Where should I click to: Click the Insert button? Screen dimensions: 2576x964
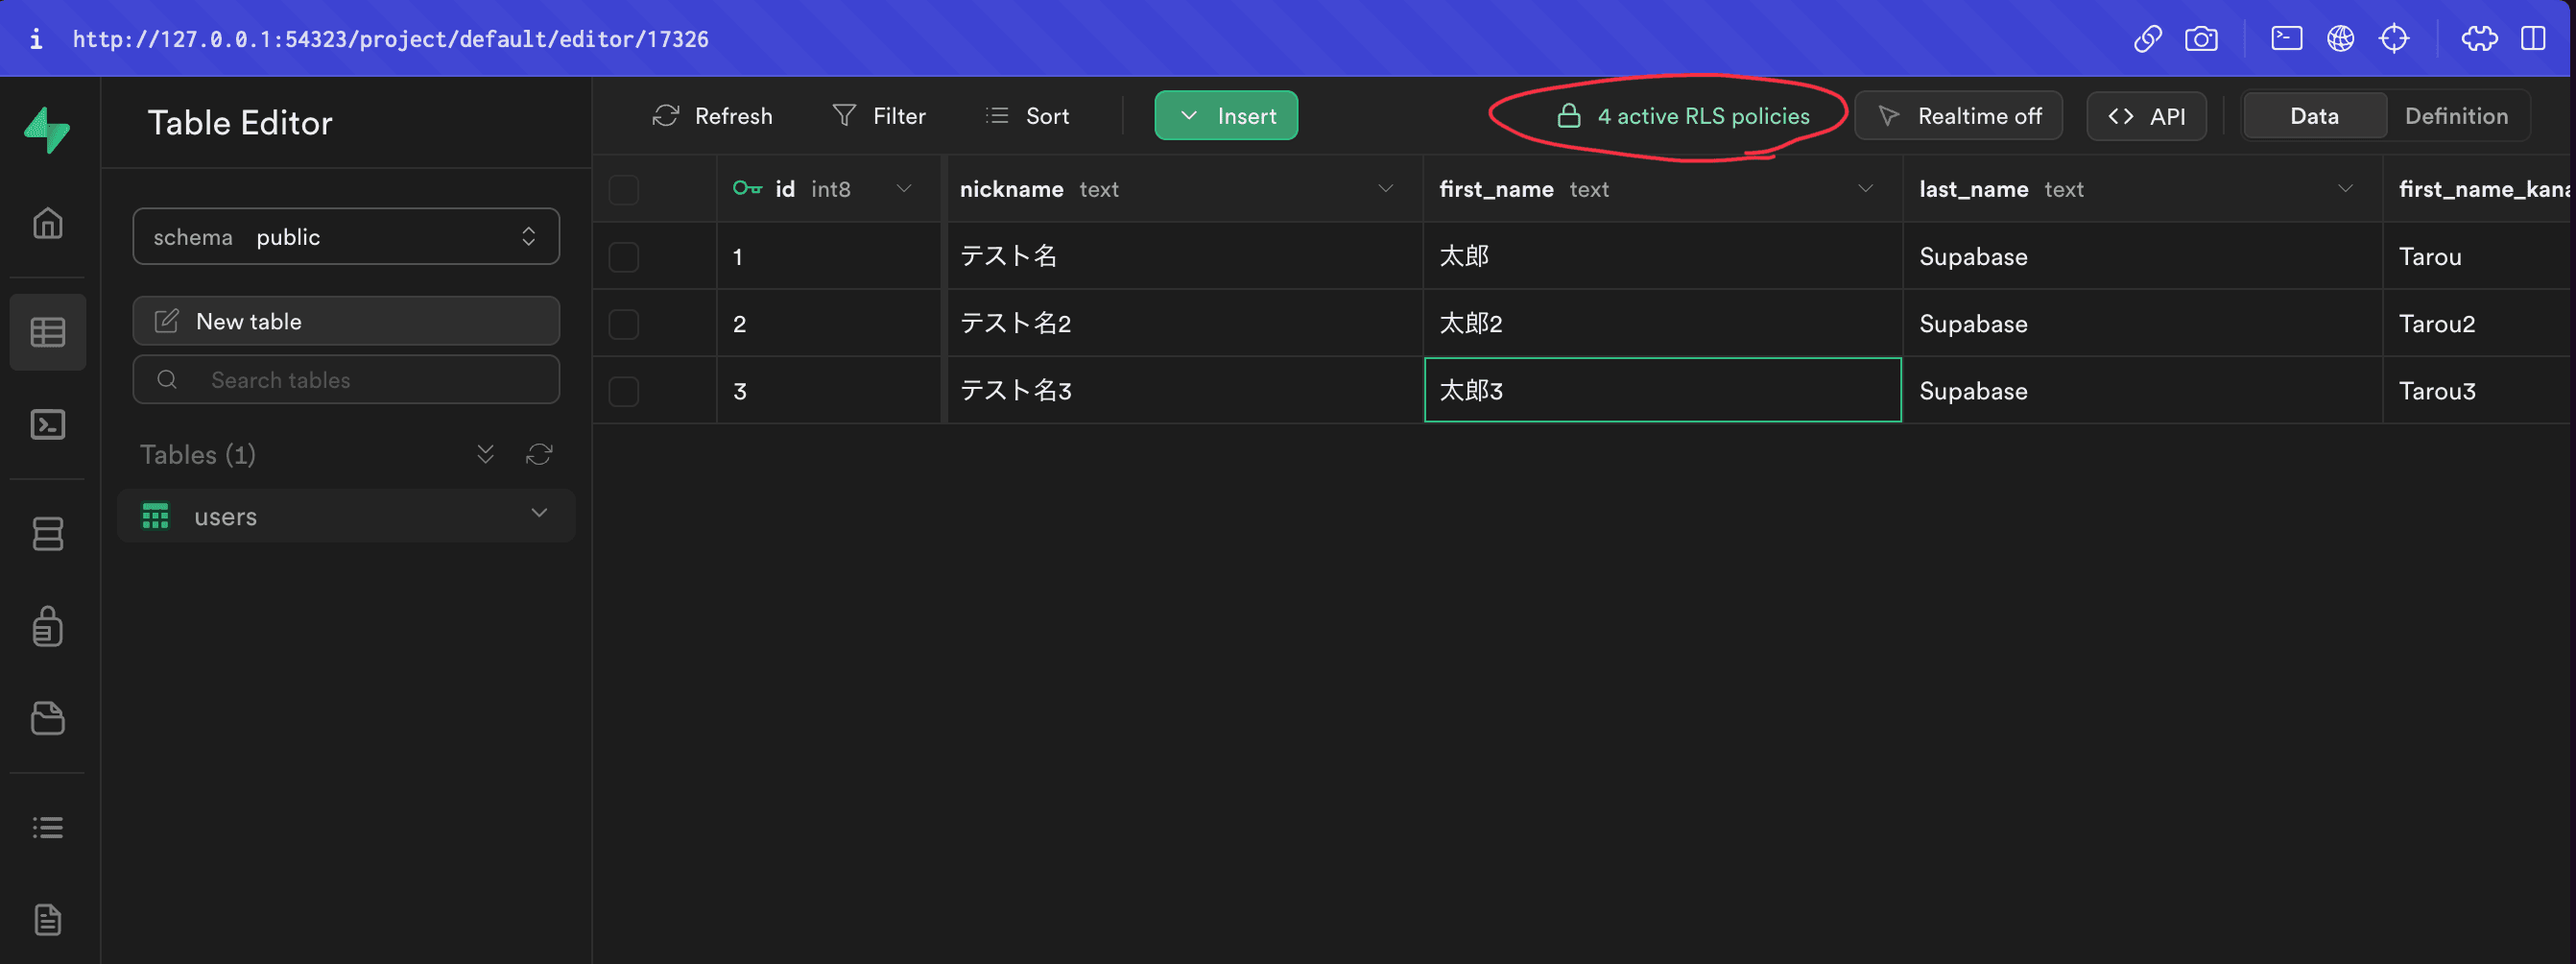coord(1226,116)
